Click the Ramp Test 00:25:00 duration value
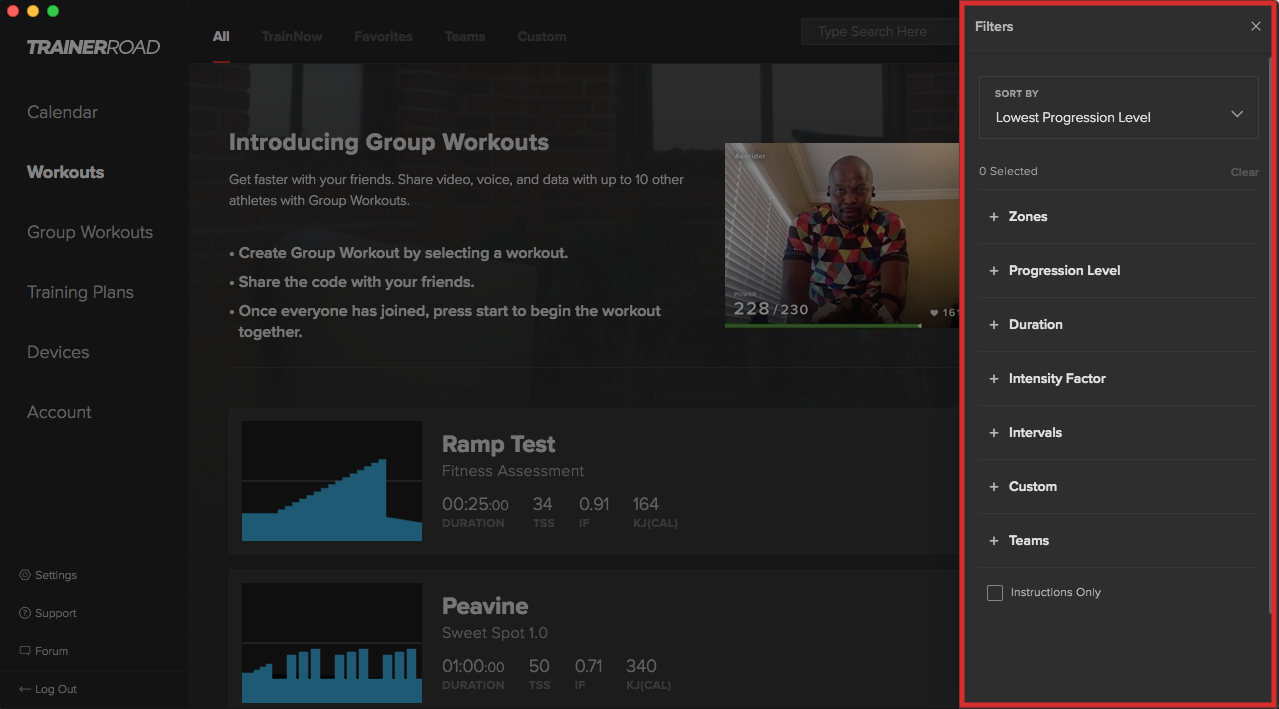Viewport: 1279px width, 709px height. click(x=475, y=504)
